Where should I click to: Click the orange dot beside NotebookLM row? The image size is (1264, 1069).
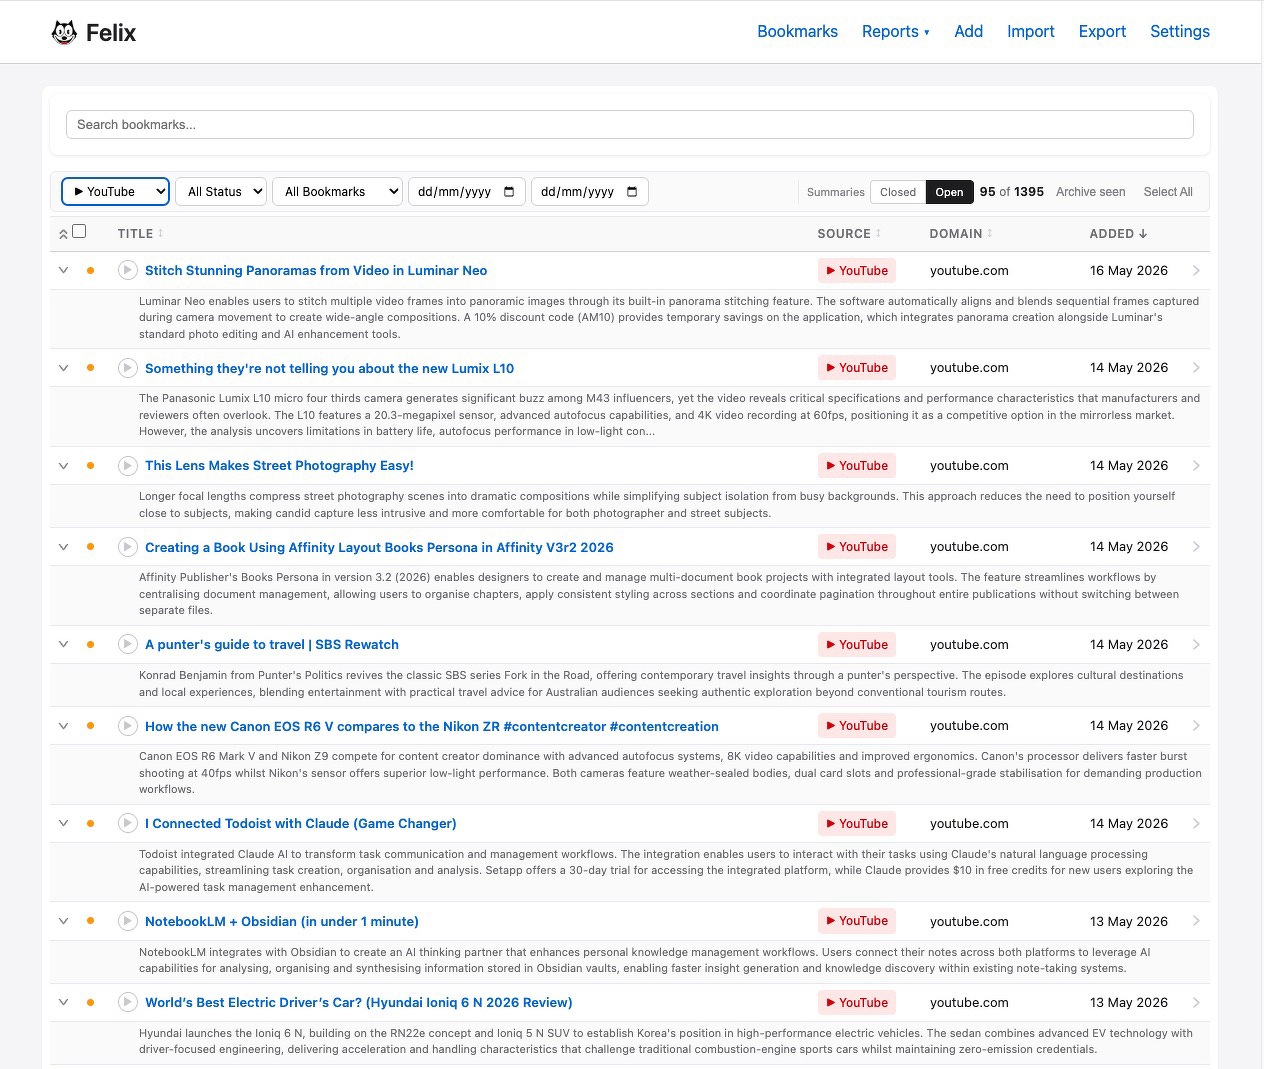(90, 921)
